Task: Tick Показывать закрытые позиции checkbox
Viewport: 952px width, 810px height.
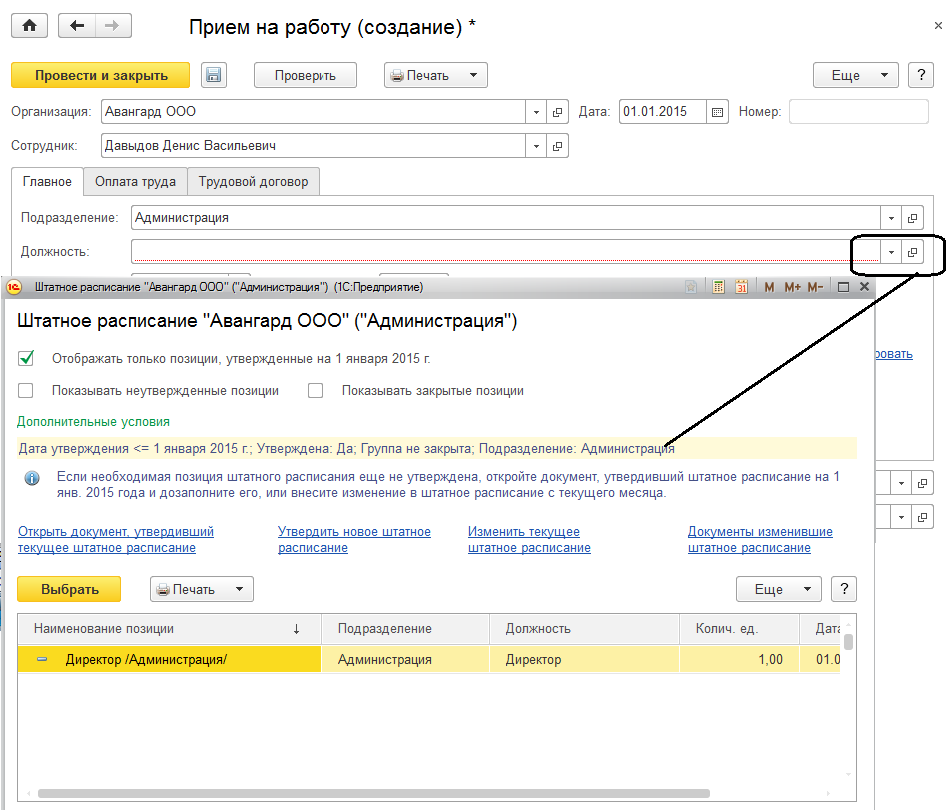Action: (316, 391)
